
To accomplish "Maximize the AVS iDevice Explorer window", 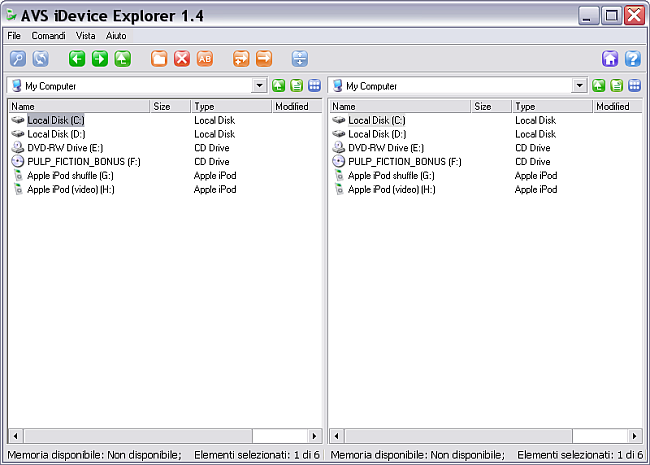I will (x=611, y=16).
